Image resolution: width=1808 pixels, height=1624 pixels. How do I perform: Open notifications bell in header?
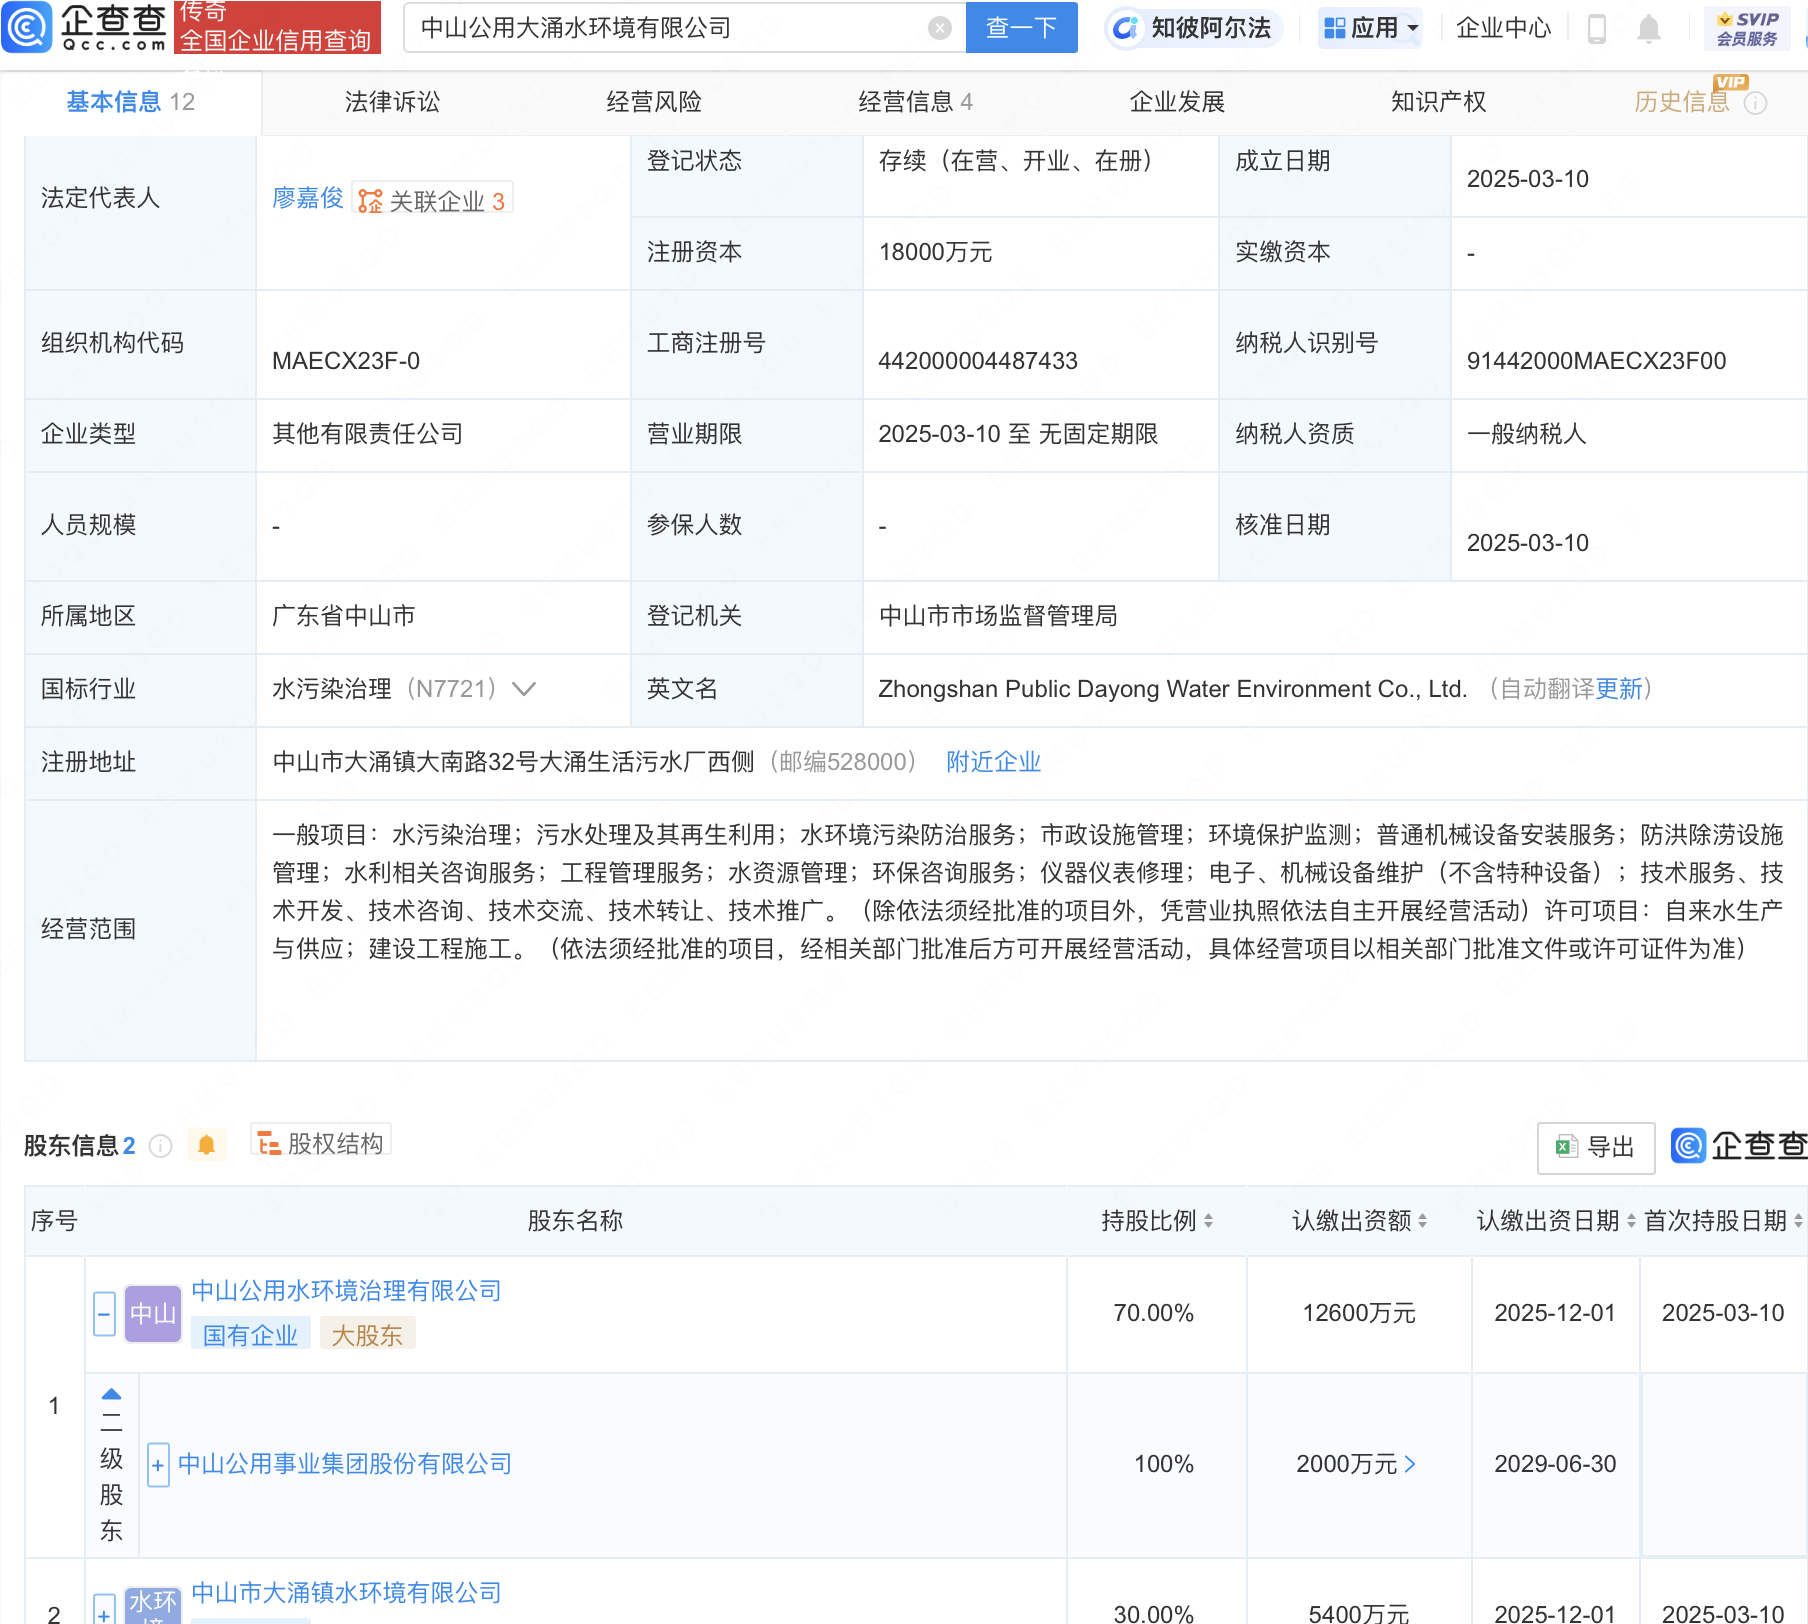(1649, 29)
